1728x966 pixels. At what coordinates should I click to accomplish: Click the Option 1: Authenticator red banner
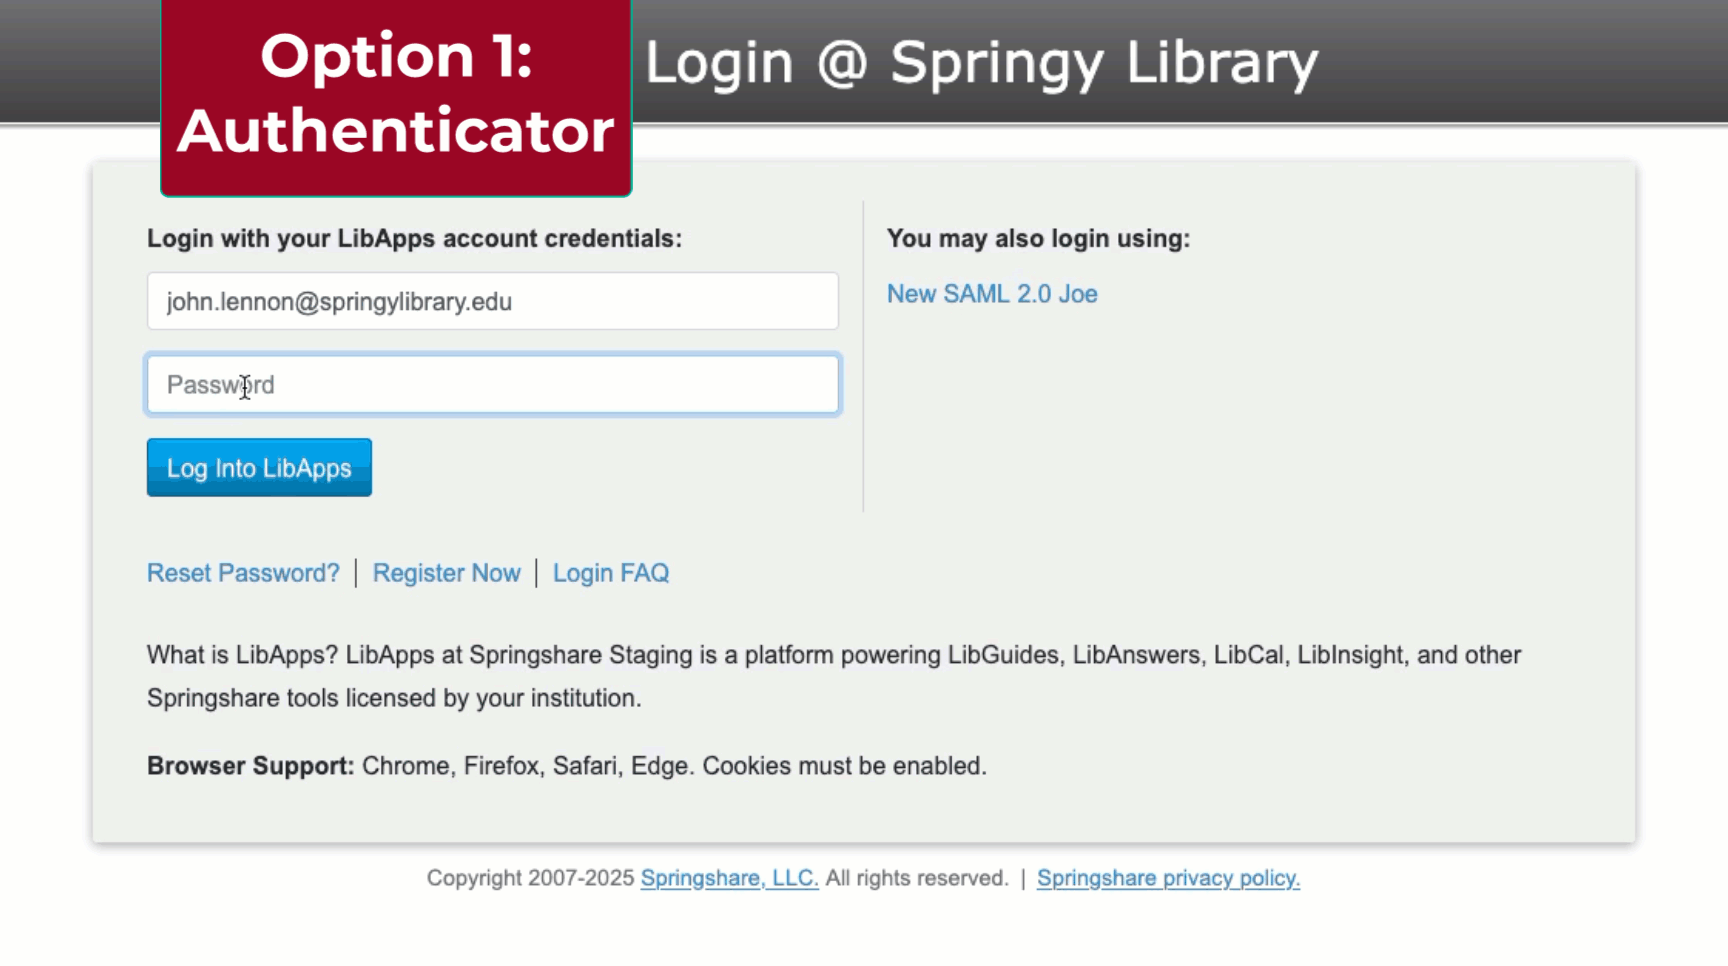pos(396,94)
